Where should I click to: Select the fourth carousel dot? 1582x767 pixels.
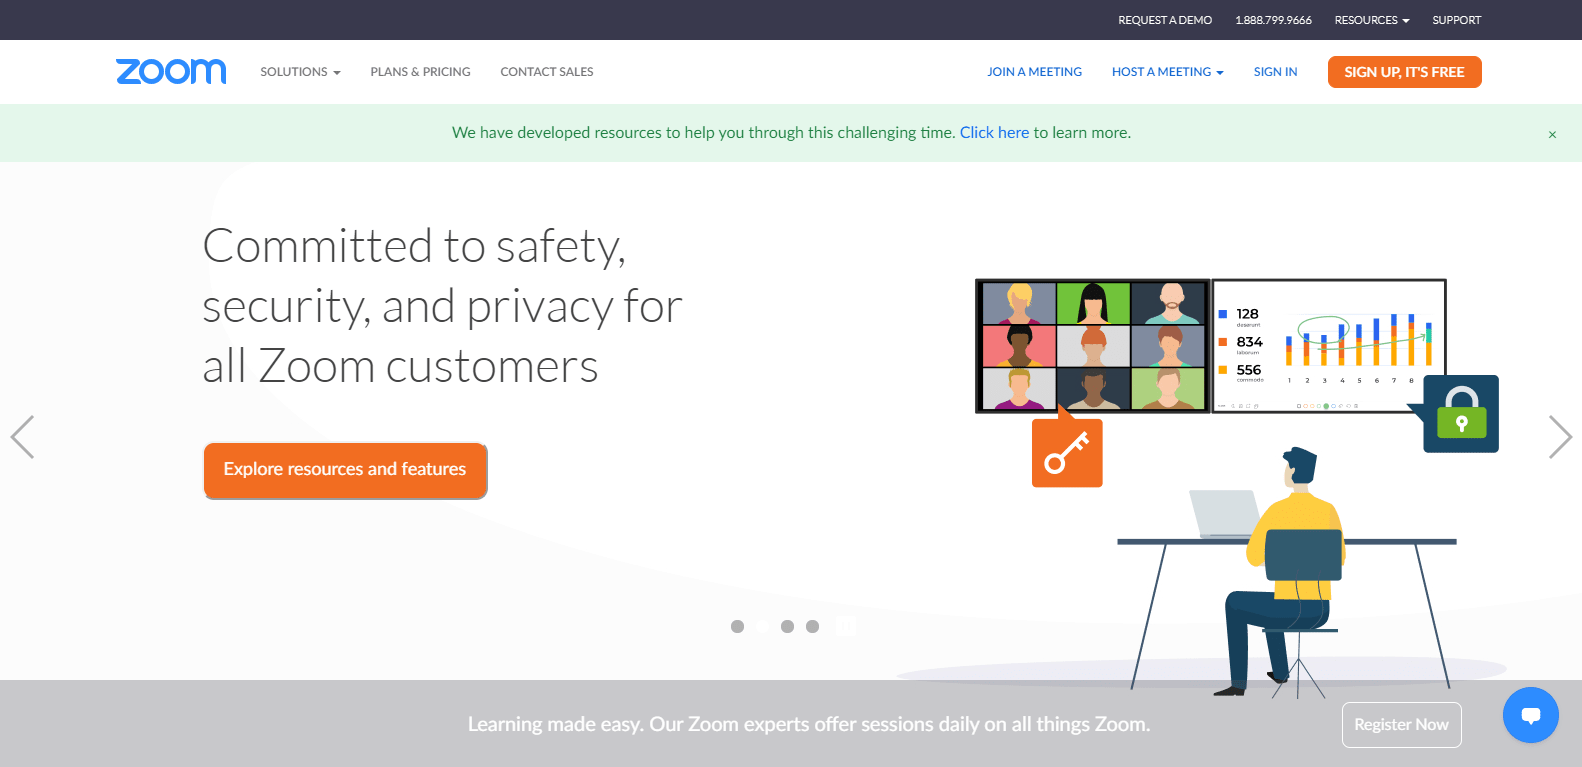point(812,627)
